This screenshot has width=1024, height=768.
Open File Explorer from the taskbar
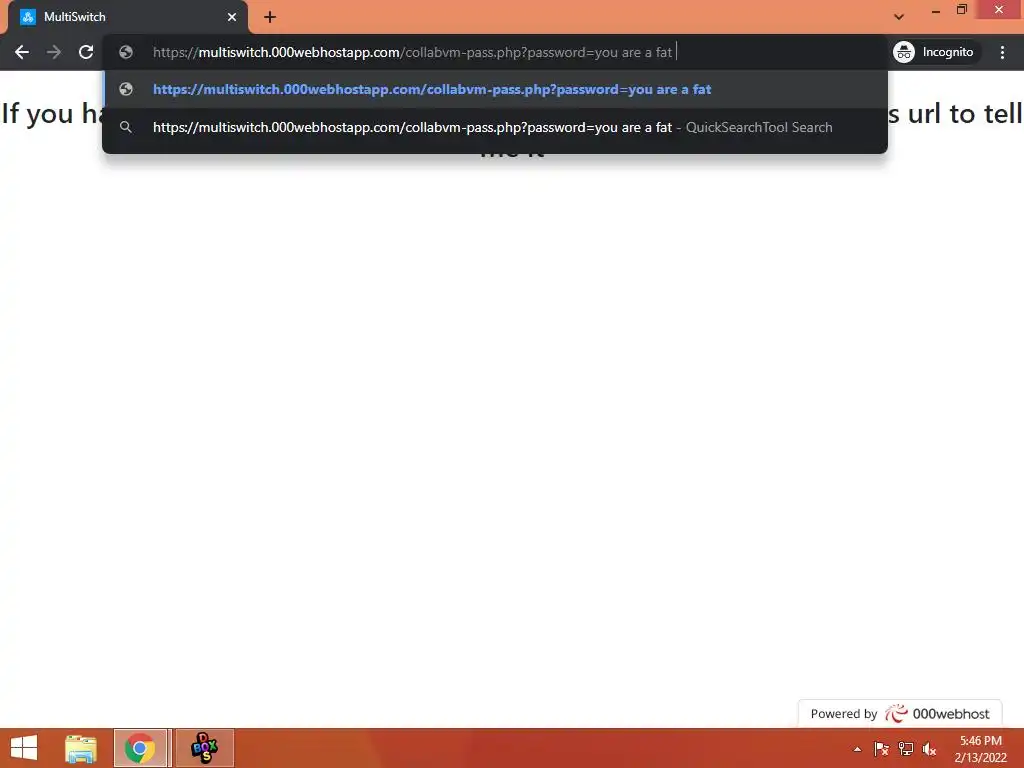(x=81, y=748)
